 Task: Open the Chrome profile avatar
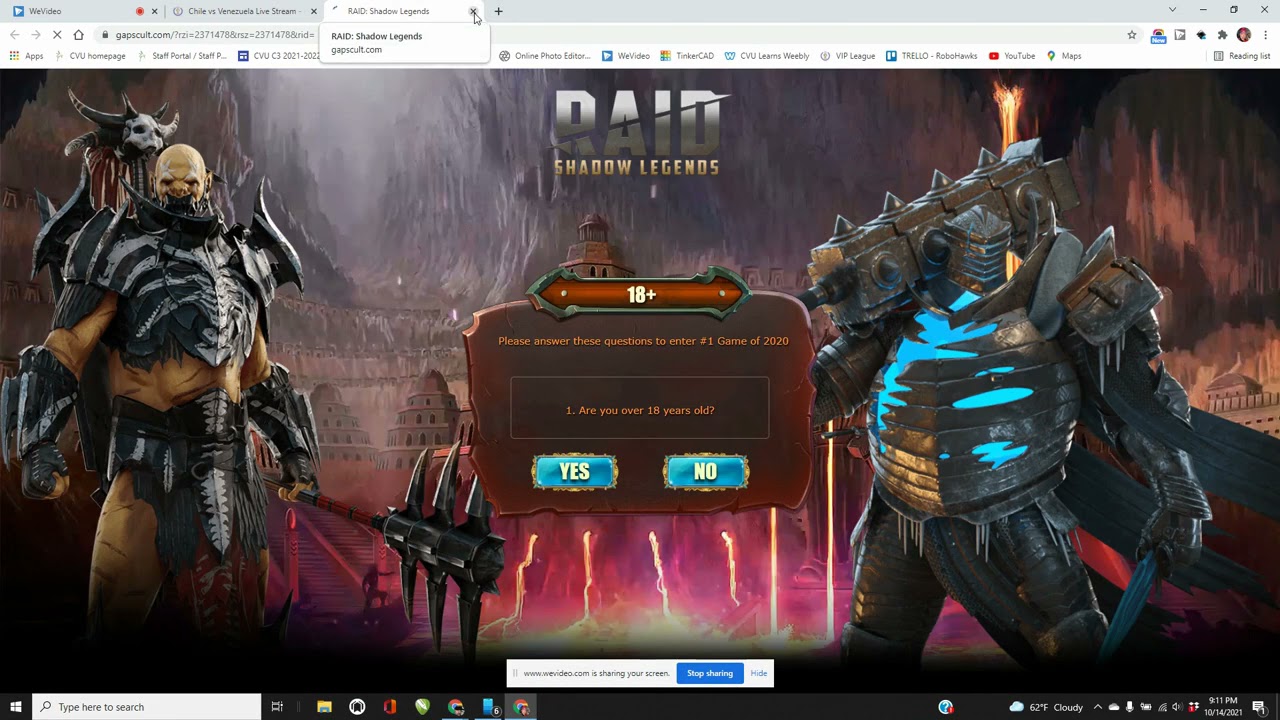click(x=1243, y=34)
